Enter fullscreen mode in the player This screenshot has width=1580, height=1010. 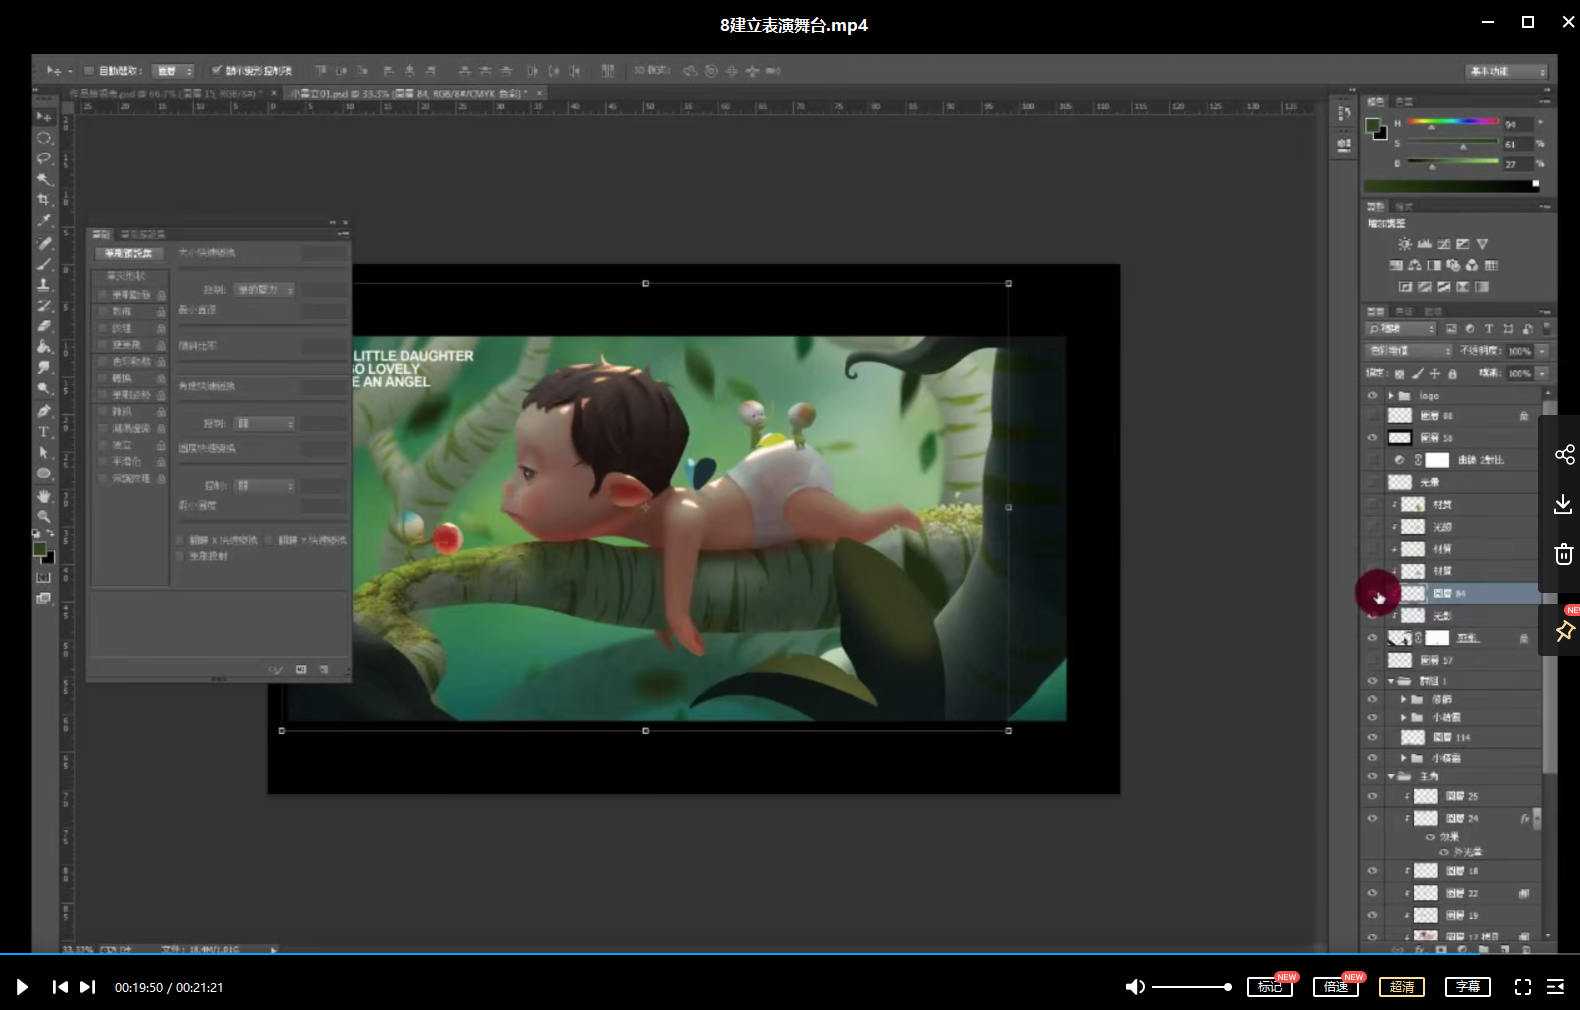click(1522, 987)
